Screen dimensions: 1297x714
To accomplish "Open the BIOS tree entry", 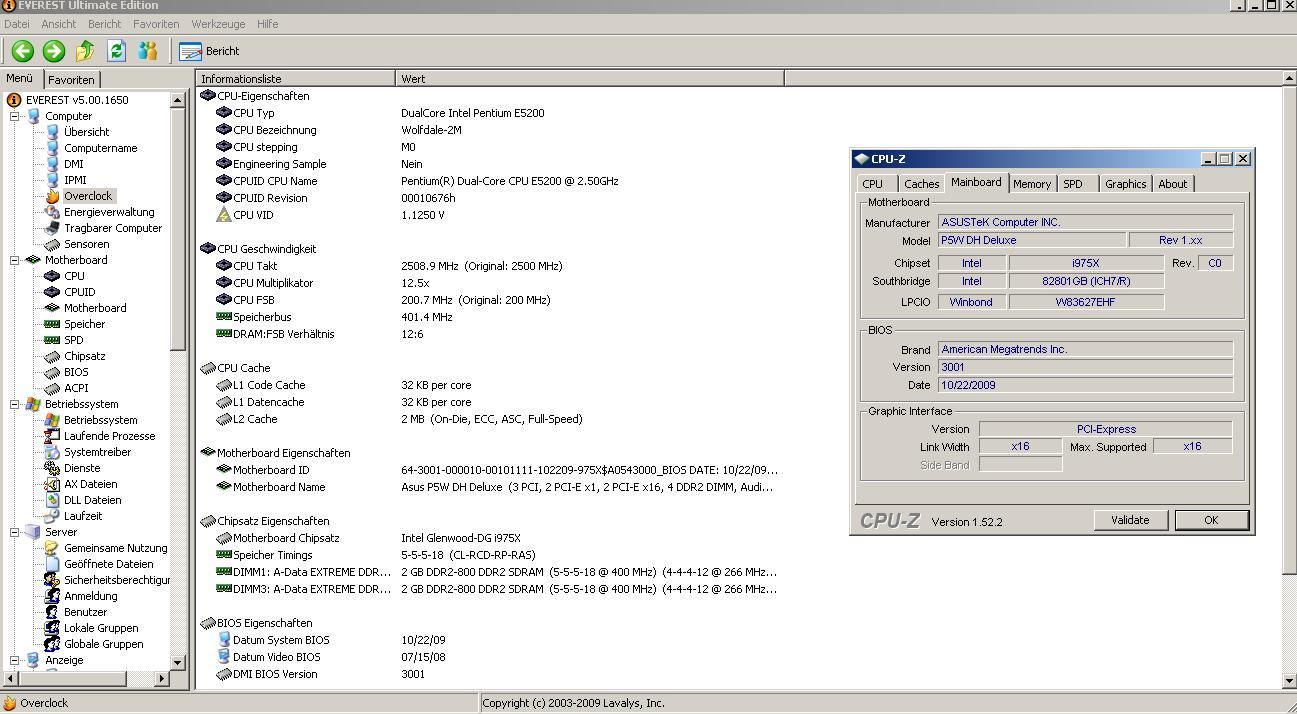I will [76, 372].
